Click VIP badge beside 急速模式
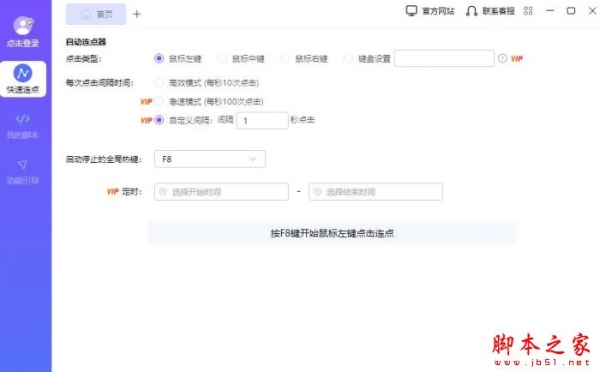 coord(146,101)
